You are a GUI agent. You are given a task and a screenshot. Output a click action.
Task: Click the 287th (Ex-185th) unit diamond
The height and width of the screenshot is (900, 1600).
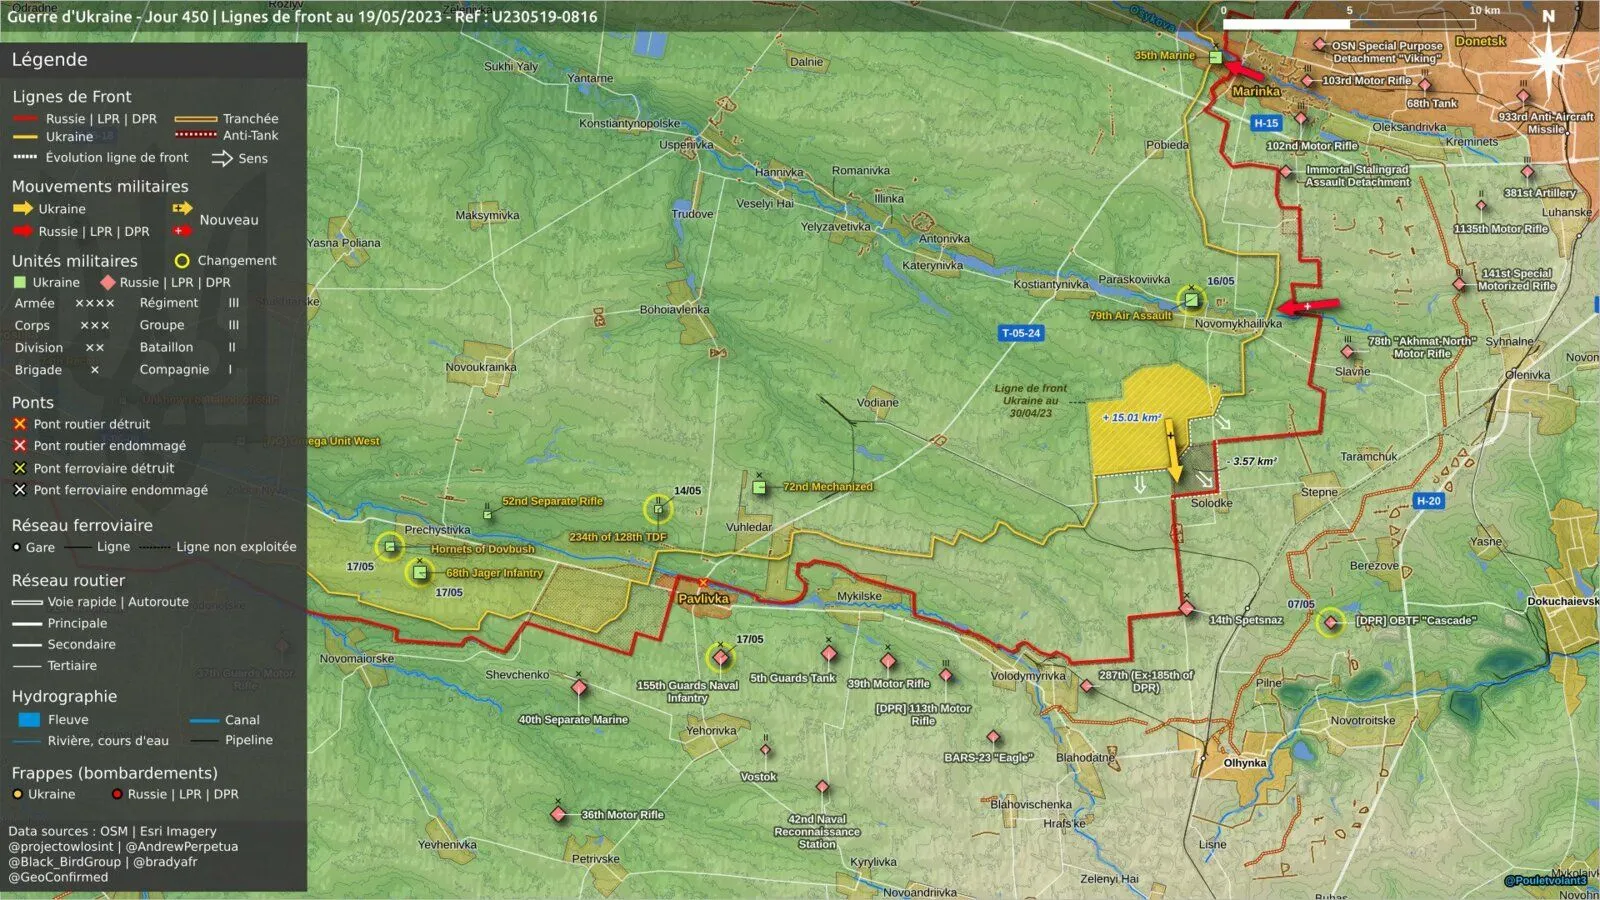click(1087, 686)
